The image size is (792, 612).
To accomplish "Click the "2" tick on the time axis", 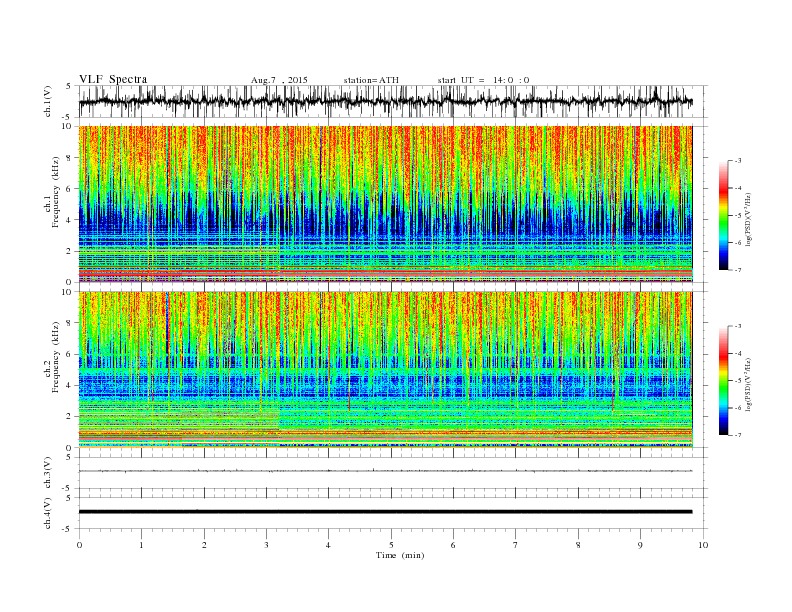I will coord(204,545).
